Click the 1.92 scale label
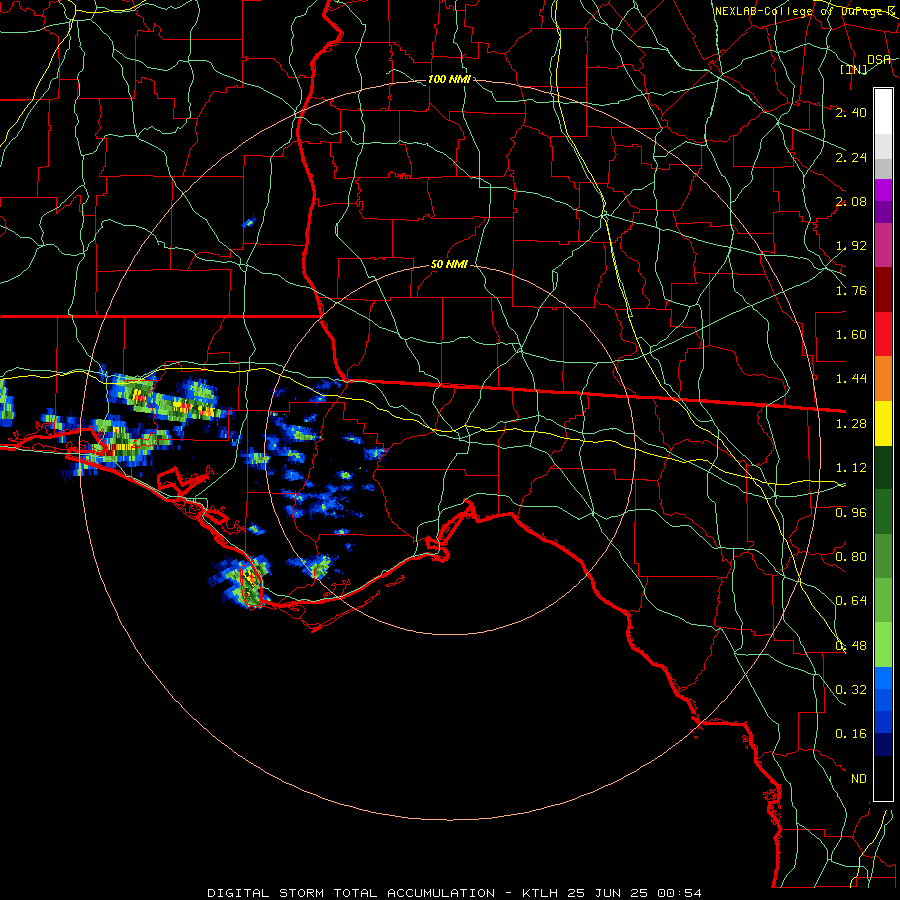The image size is (900, 900). tap(851, 246)
